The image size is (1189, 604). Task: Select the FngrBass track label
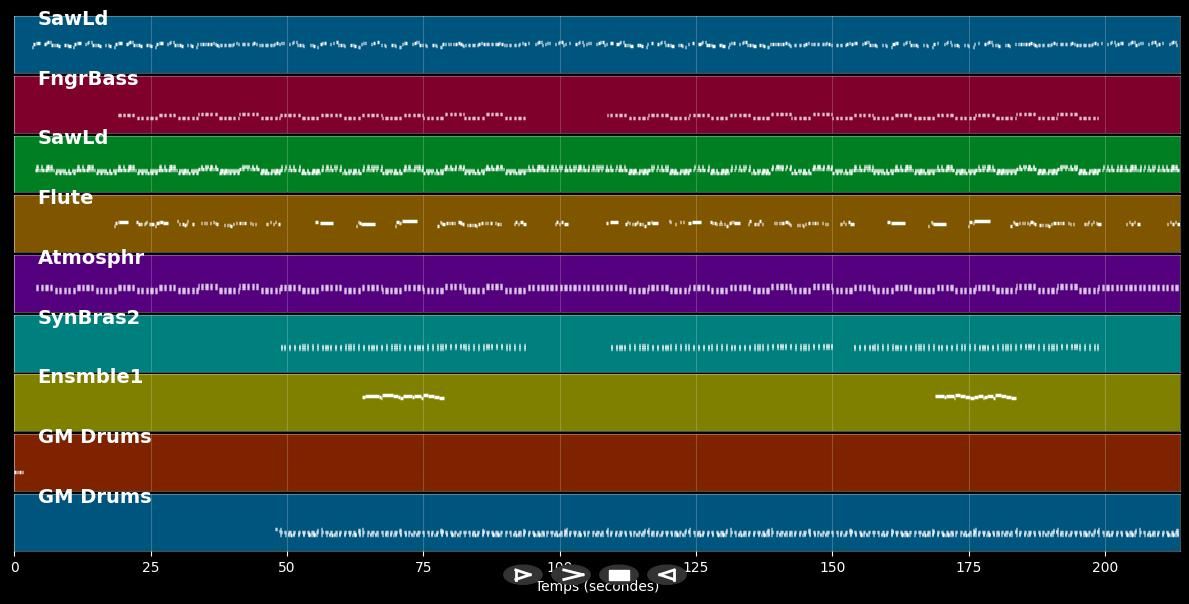click(x=88, y=79)
